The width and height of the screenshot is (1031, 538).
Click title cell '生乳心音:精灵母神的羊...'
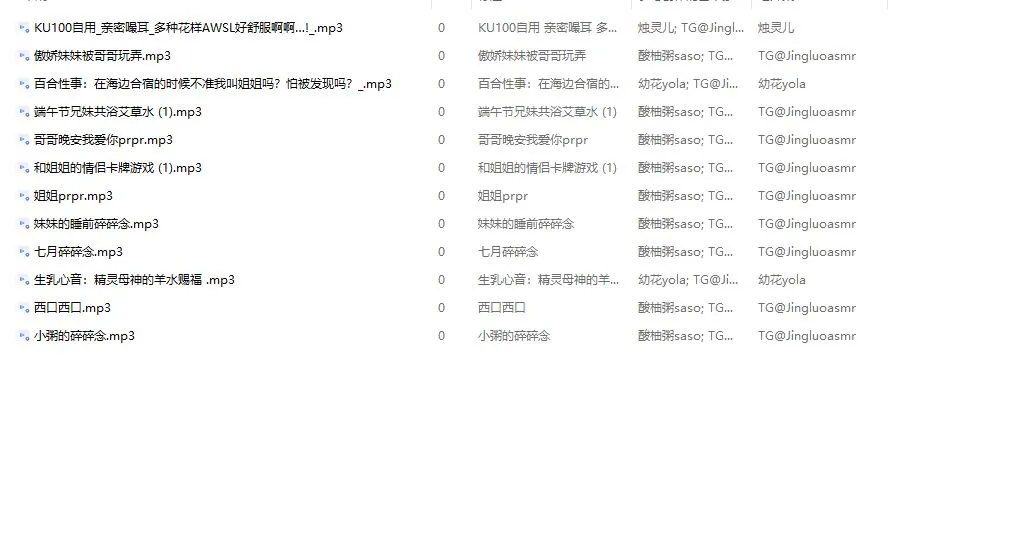tap(548, 280)
